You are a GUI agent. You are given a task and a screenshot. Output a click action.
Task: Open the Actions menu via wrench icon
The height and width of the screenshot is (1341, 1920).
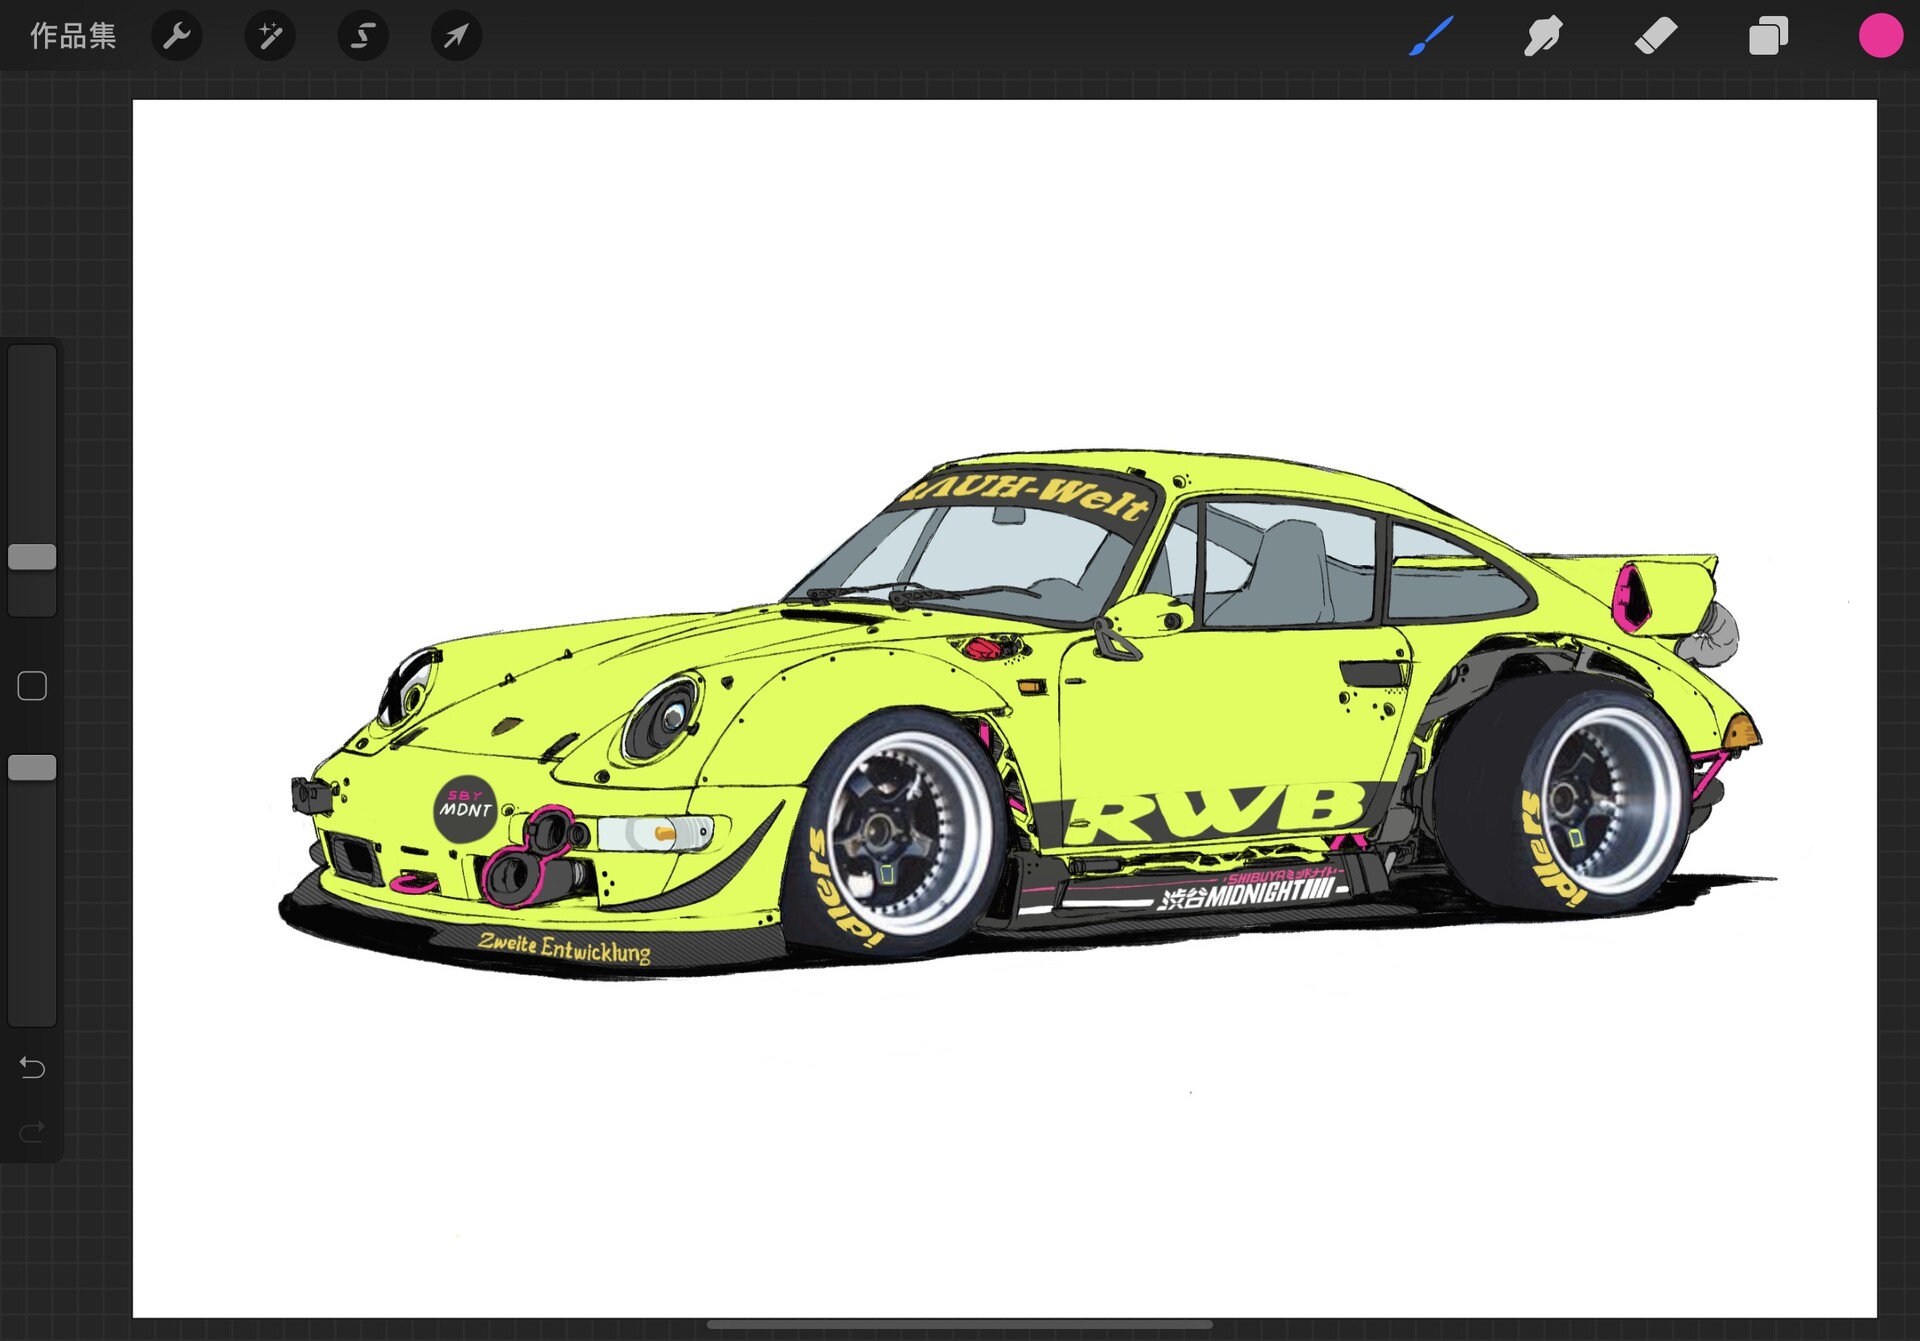(177, 36)
